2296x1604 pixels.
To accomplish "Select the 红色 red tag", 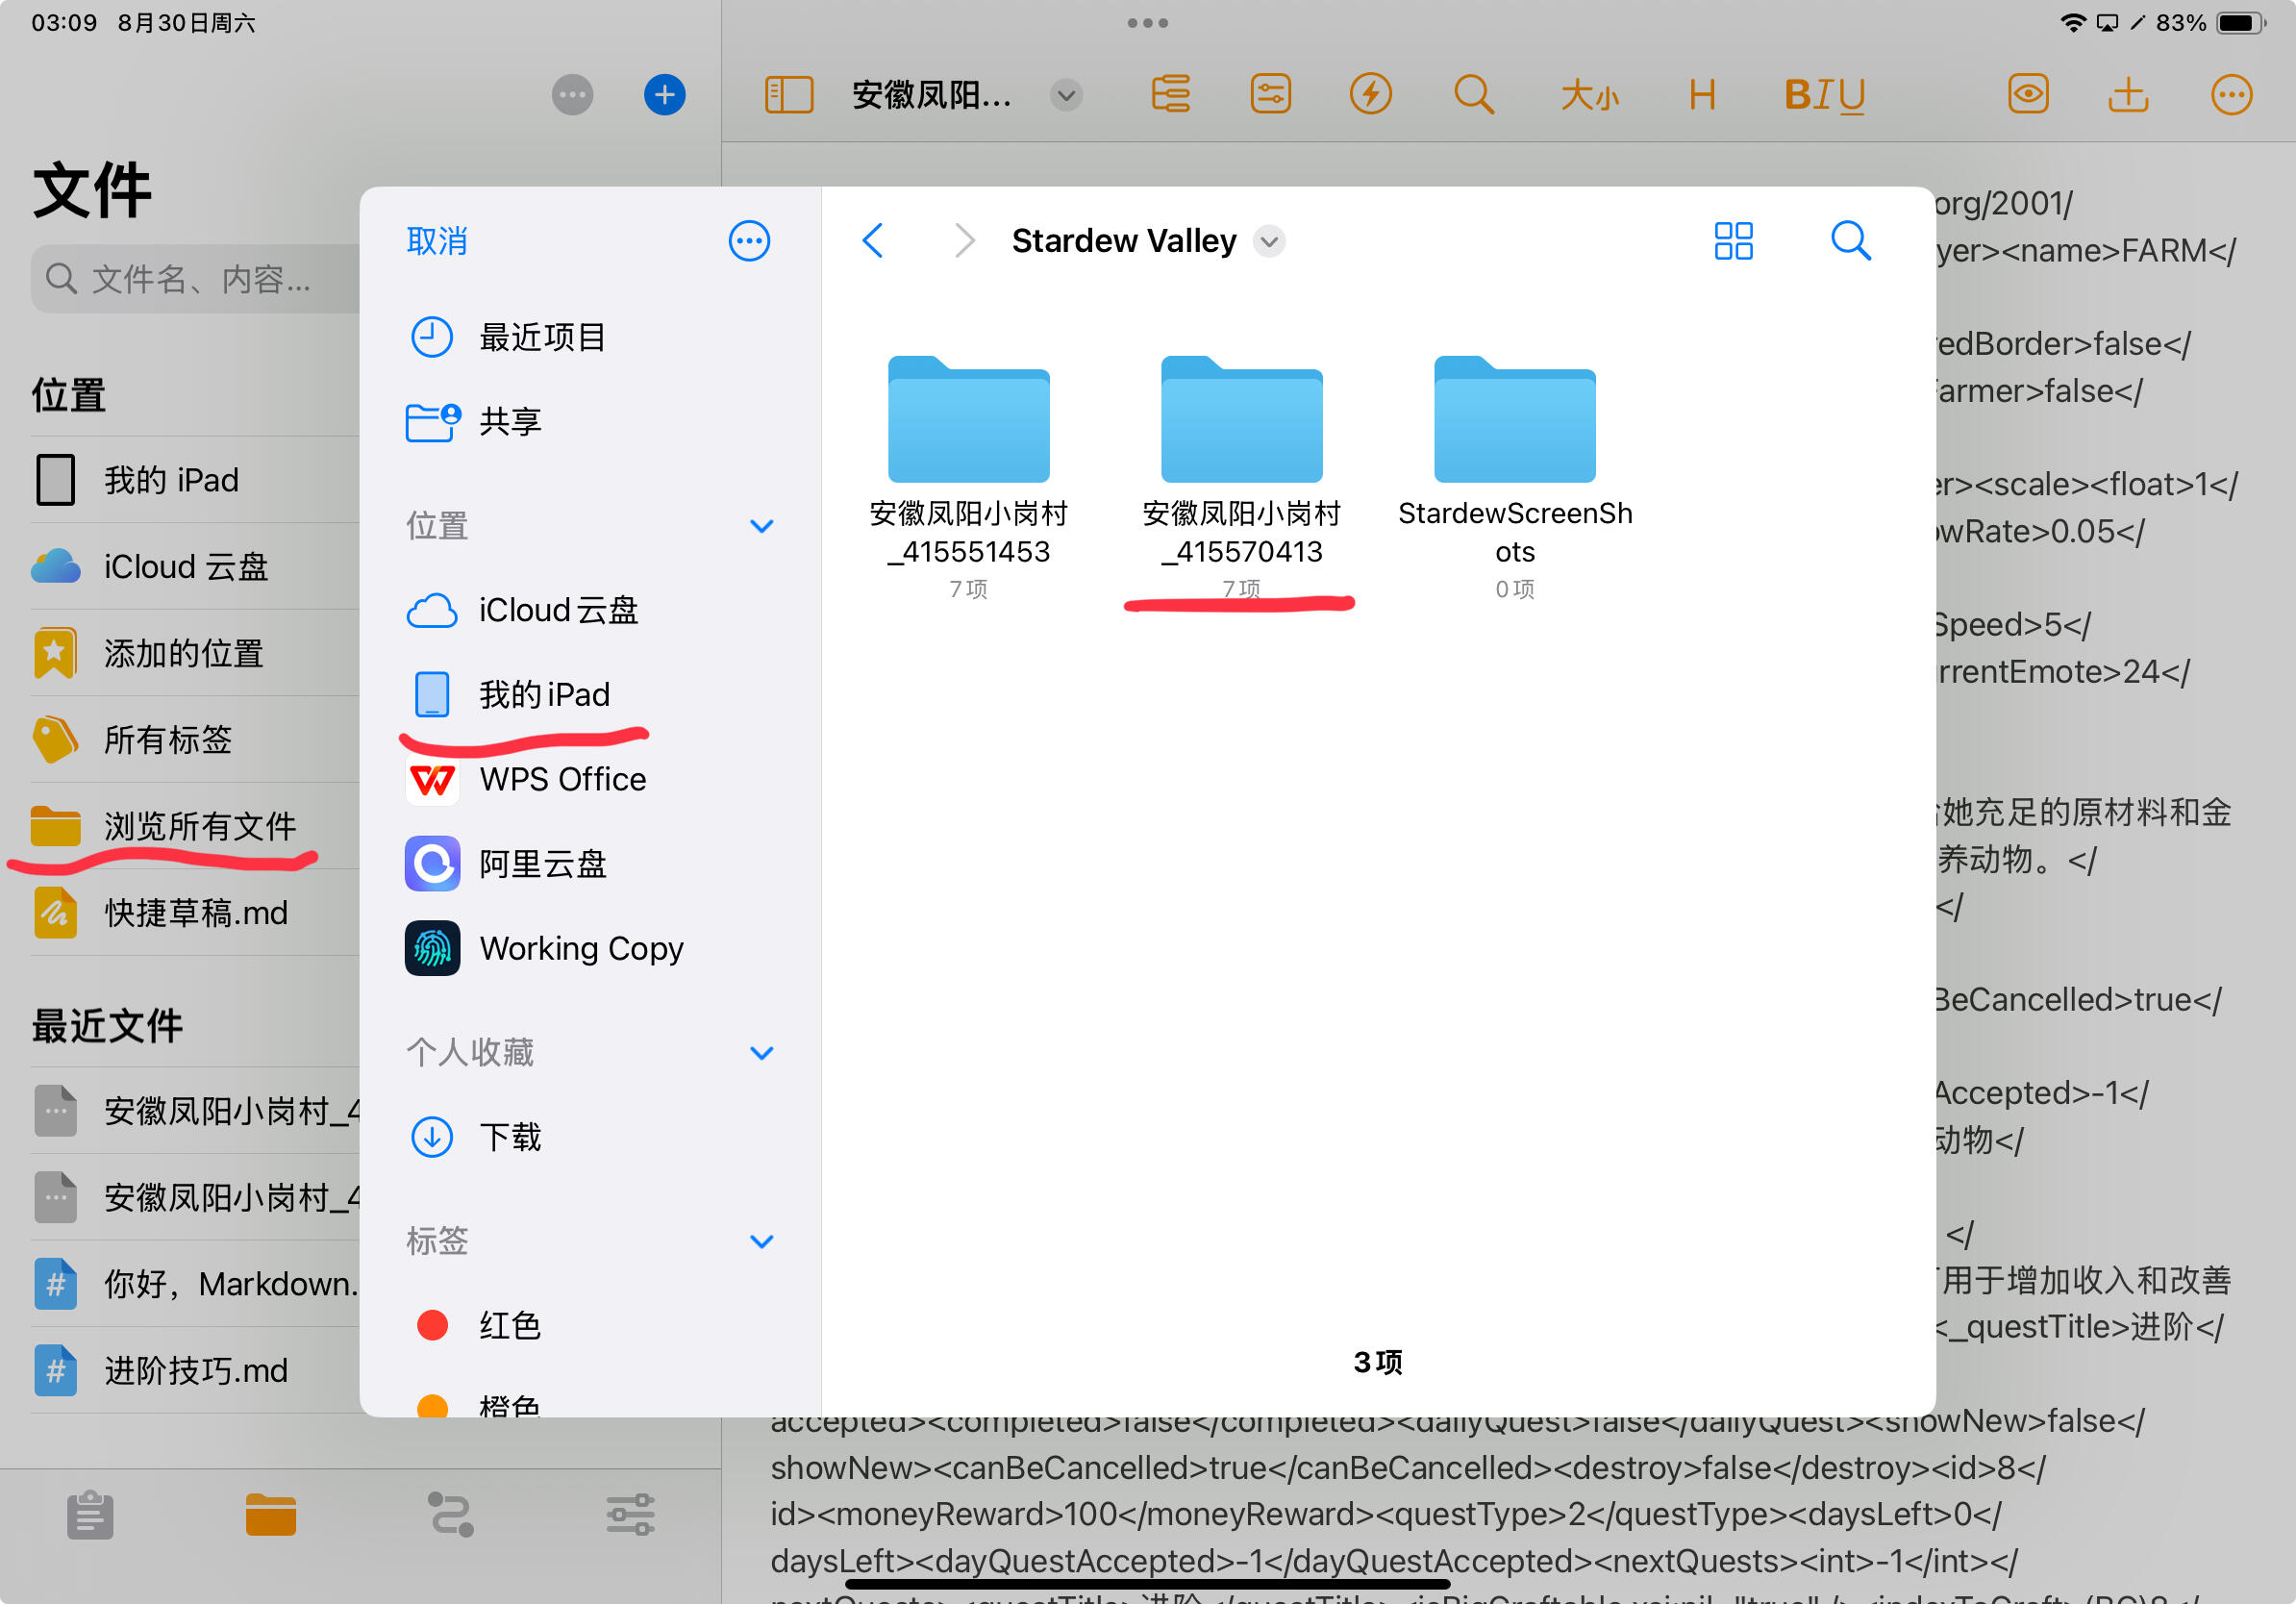I will point(590,1326).
